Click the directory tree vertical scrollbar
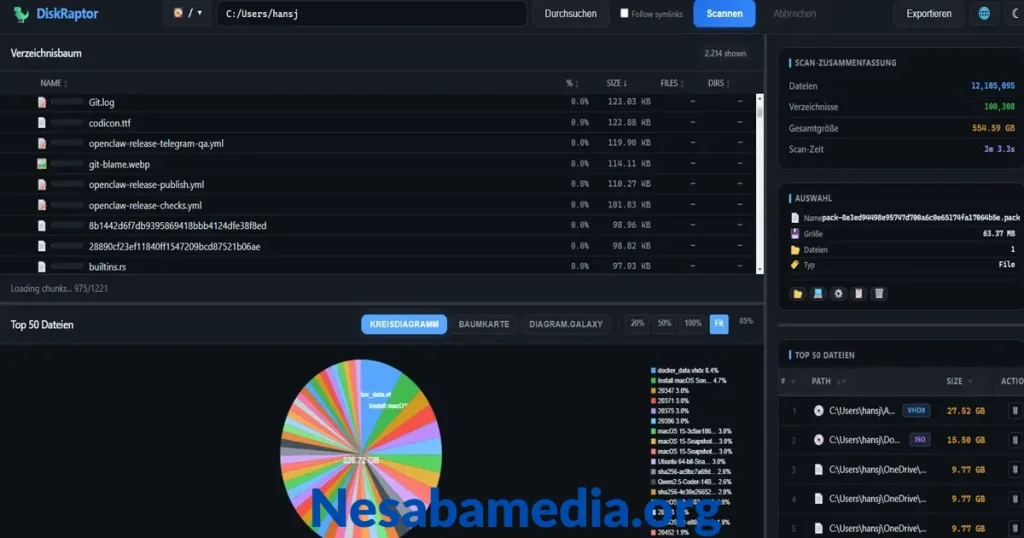The image size is (1024, 538). pos(760,183)
